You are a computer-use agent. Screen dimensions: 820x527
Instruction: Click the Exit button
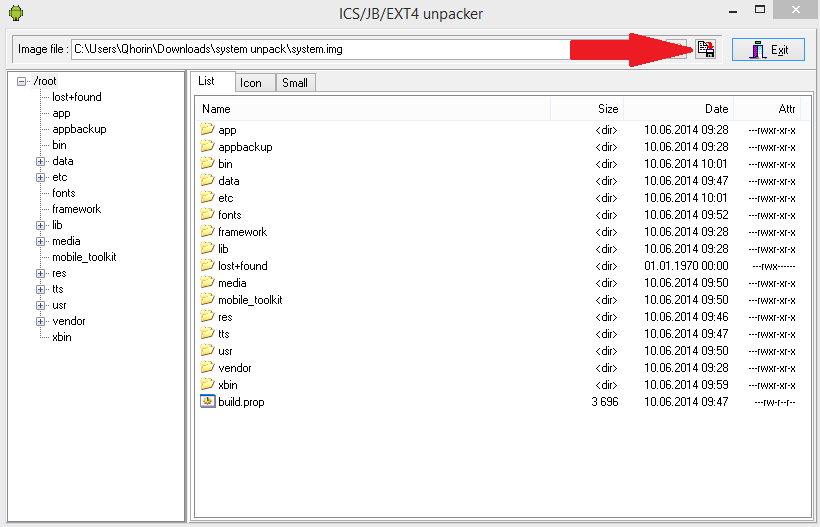(x=768, y=49)
